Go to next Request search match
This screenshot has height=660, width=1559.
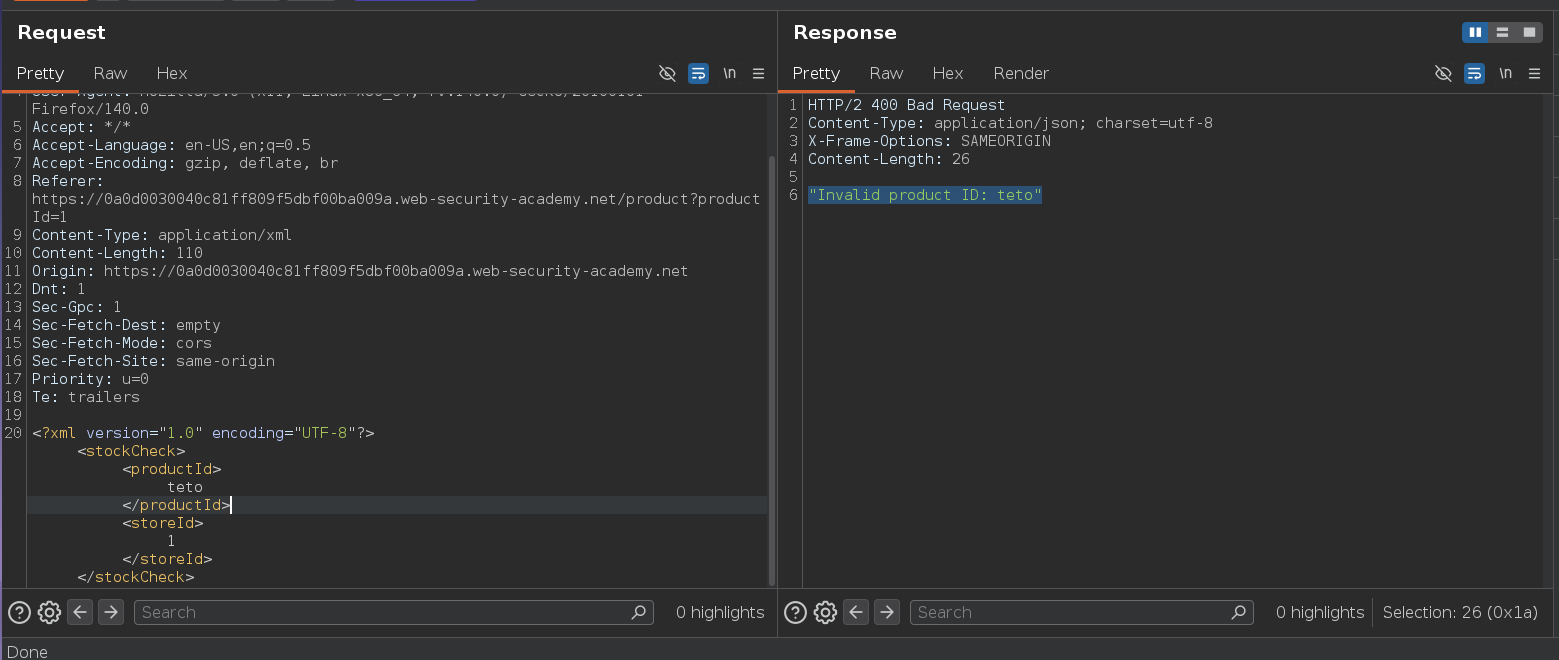tap(110, 612)
